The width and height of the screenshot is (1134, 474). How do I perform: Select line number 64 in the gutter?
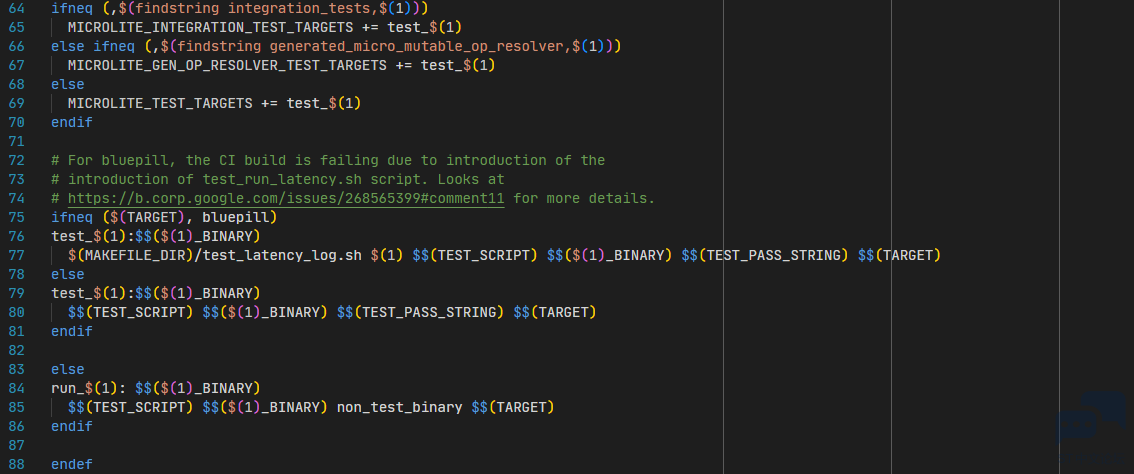coord(17,9)
